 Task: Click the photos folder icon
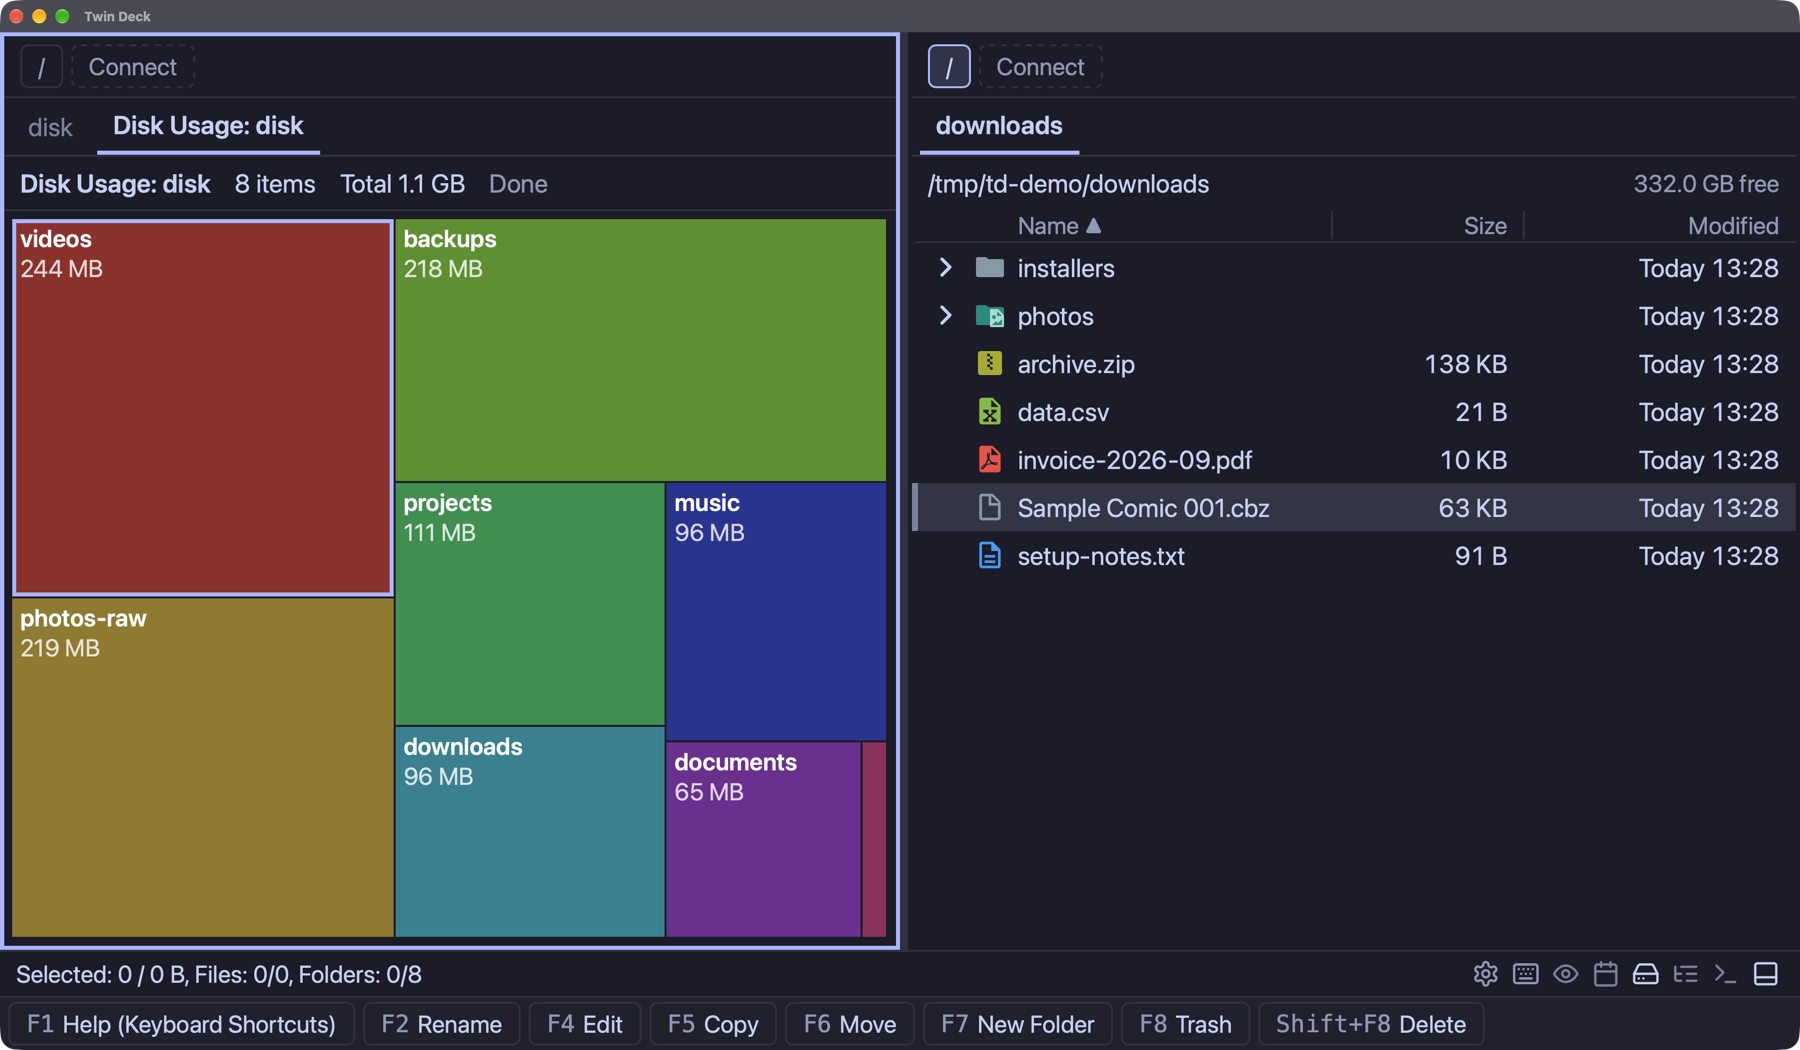(x=989, y=316)
